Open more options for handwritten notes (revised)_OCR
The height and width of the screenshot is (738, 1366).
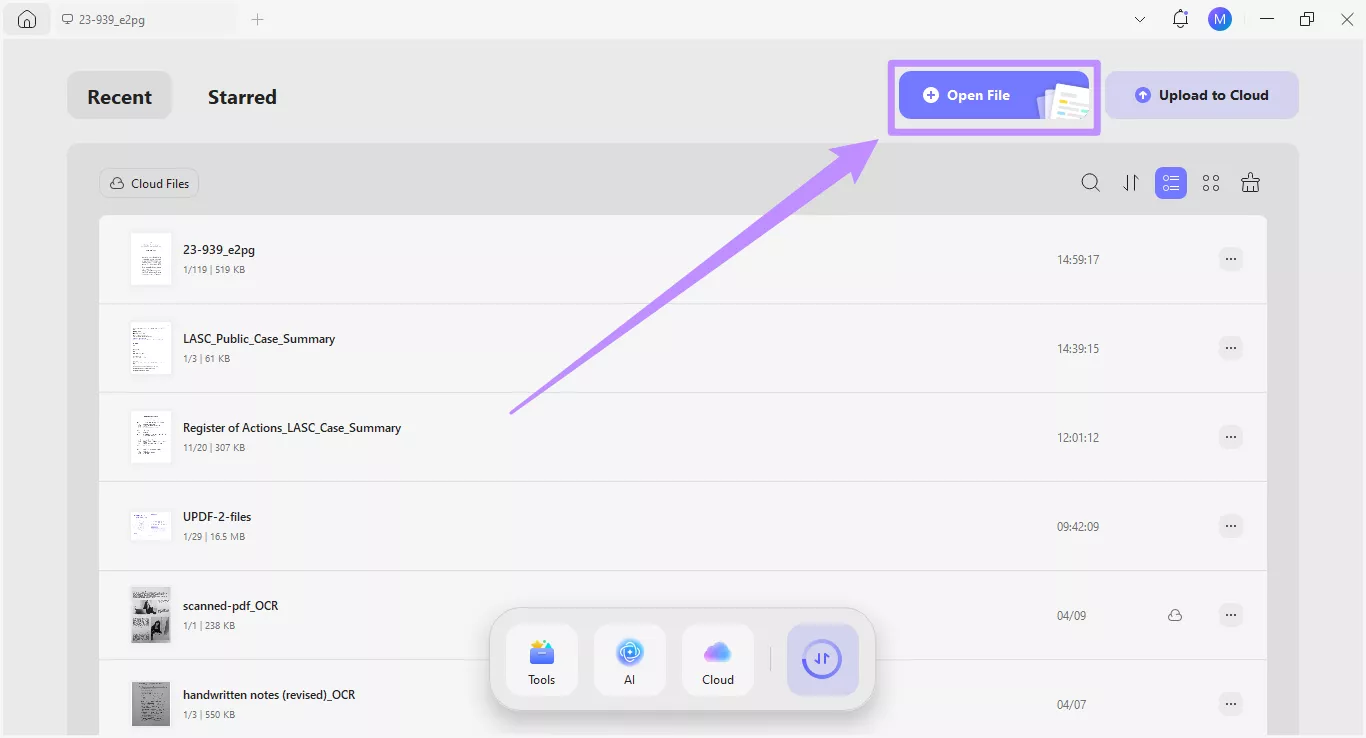coord(1231,704)
